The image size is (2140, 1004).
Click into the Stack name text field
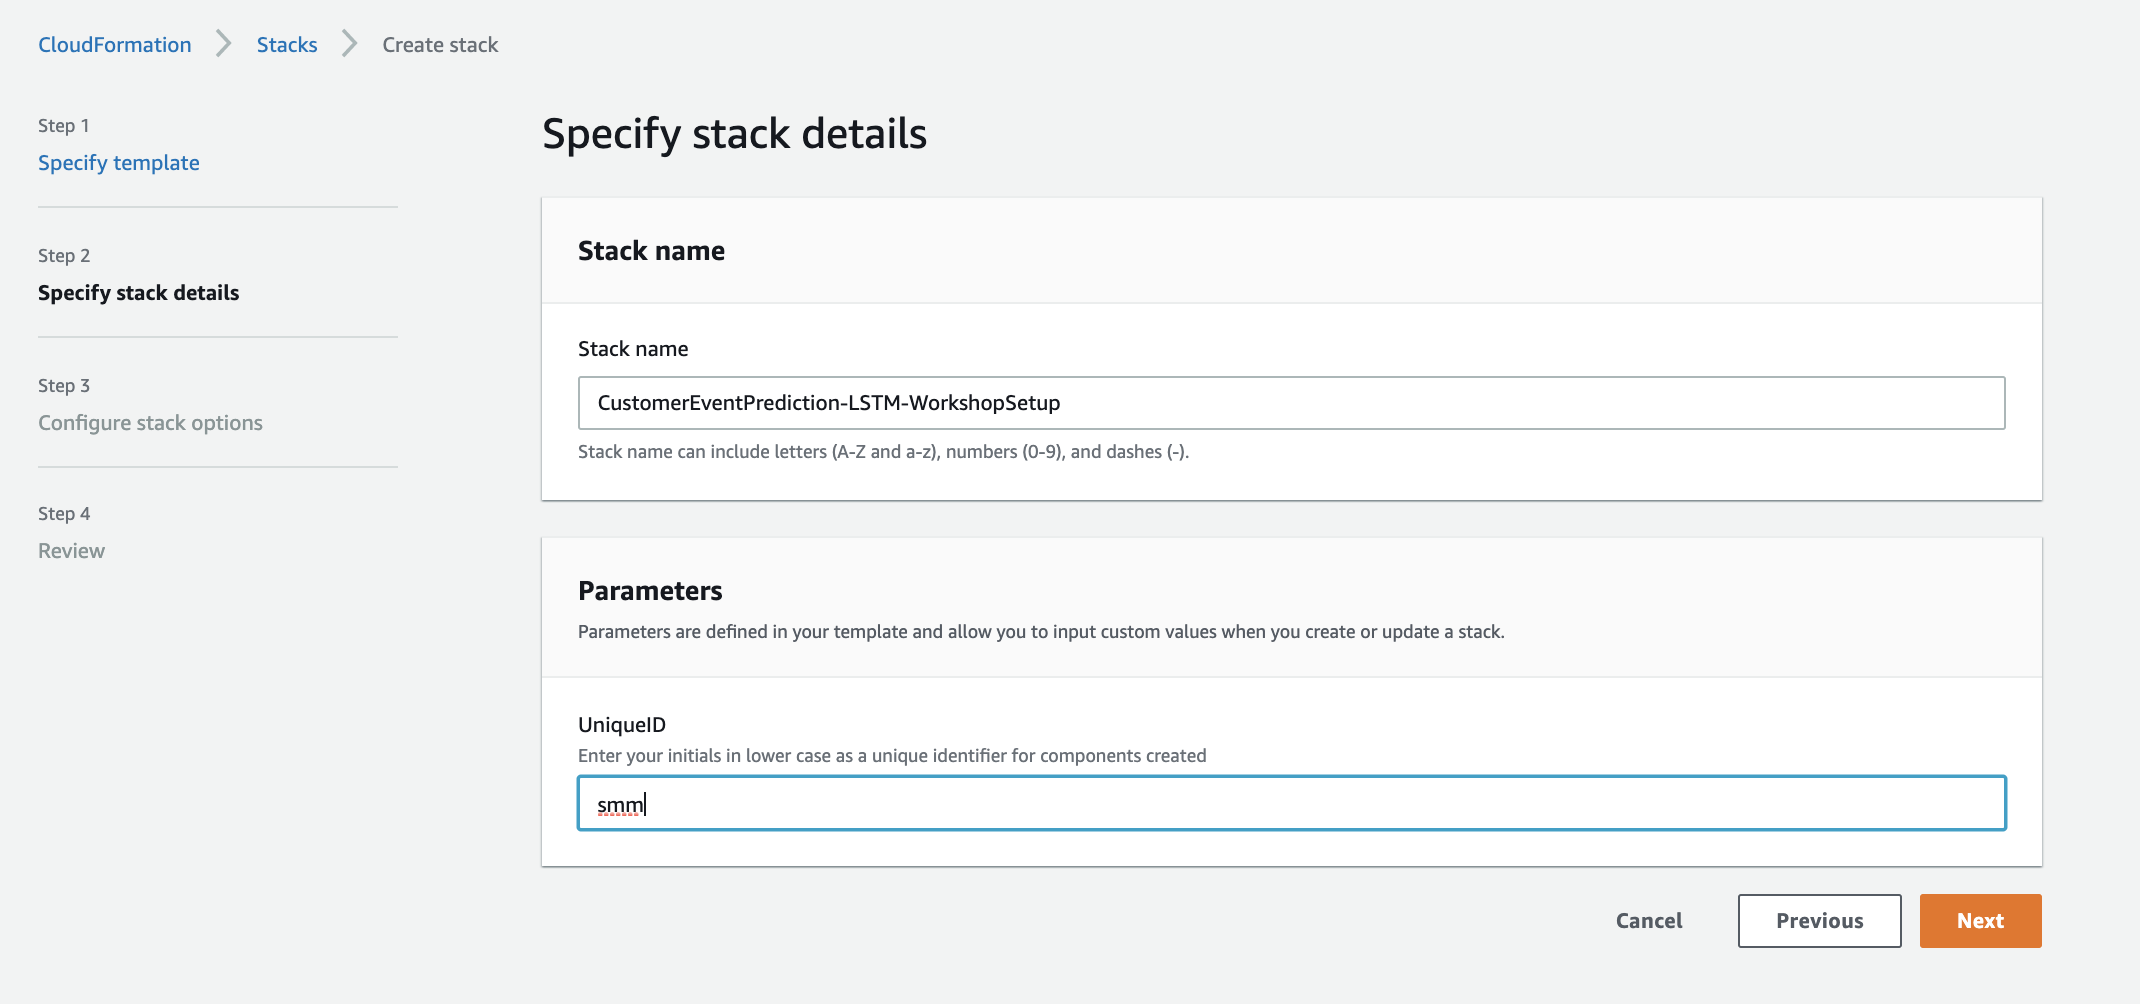[1291, 403]
